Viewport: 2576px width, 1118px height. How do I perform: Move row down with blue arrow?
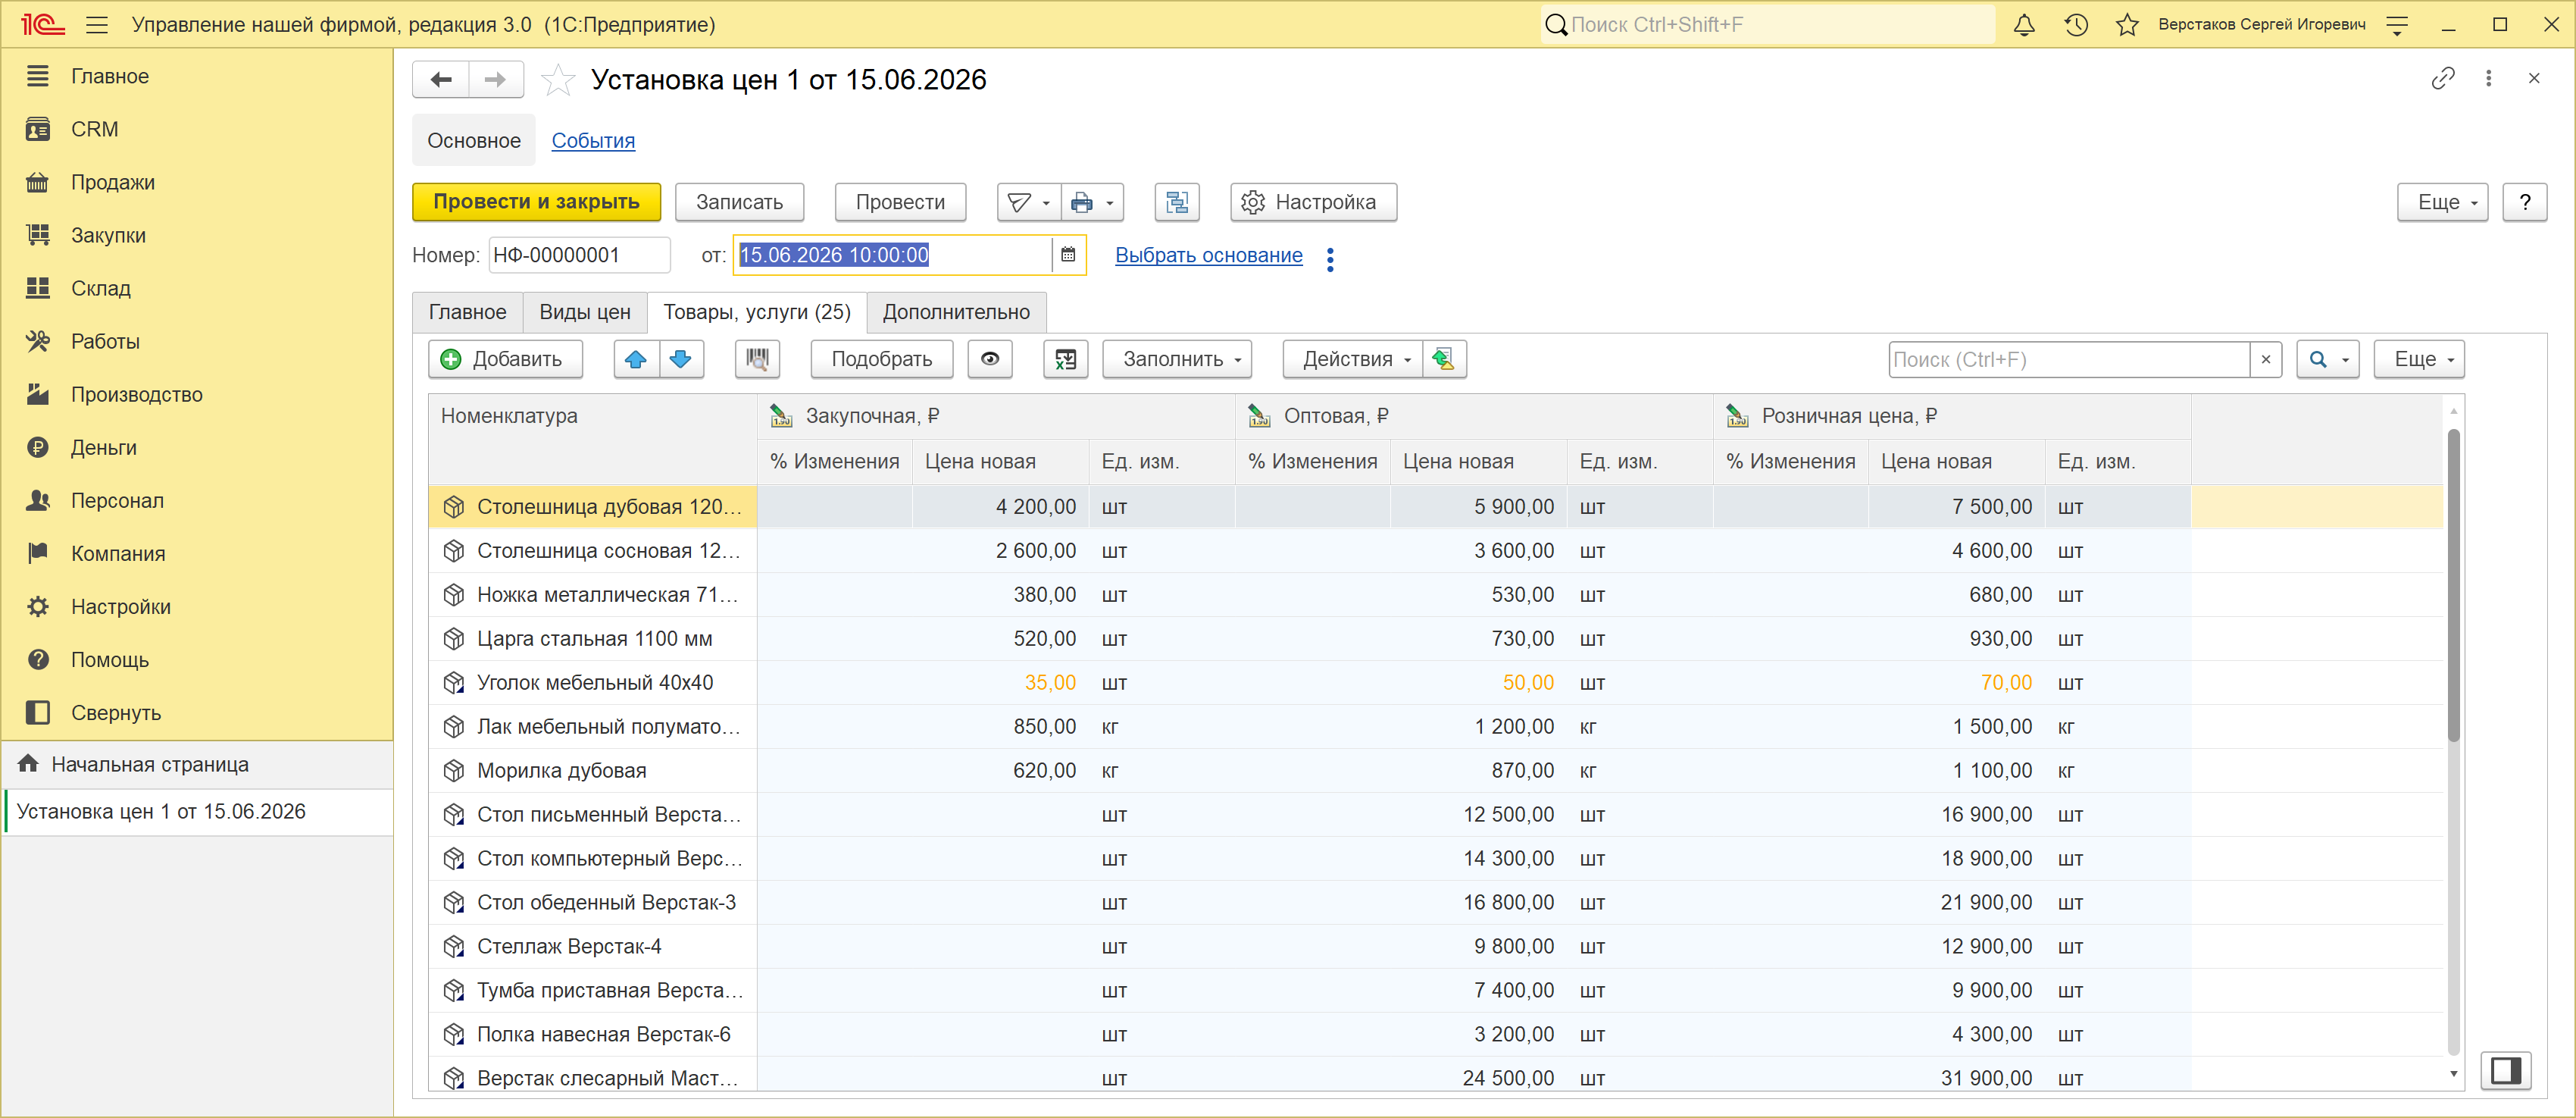pos(681,360)
